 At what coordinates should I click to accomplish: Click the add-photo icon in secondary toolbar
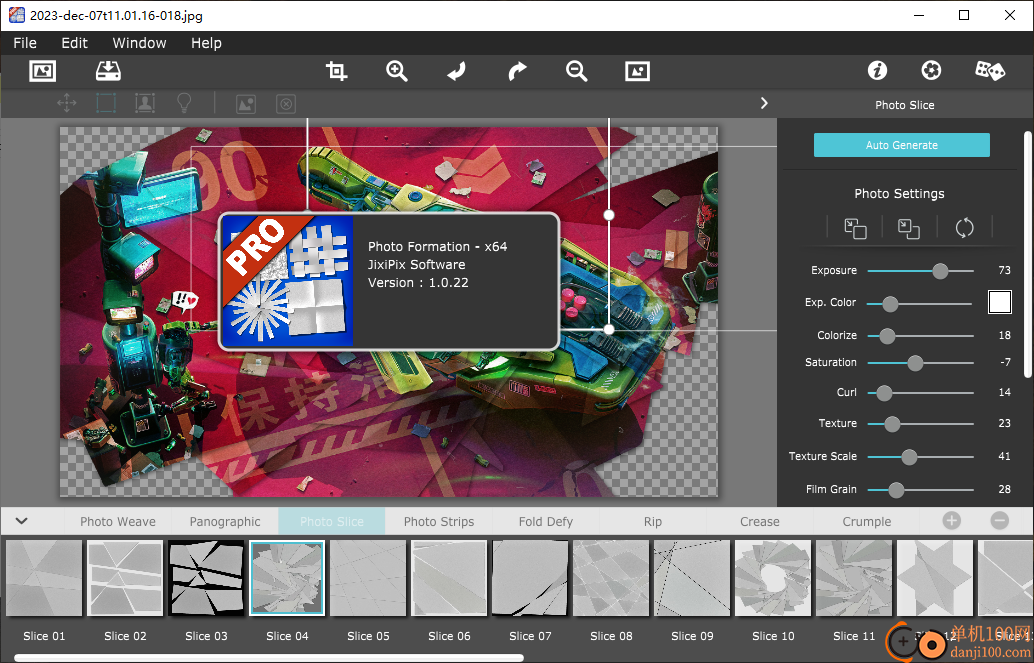pyautogui.click(x=246, y=104)
